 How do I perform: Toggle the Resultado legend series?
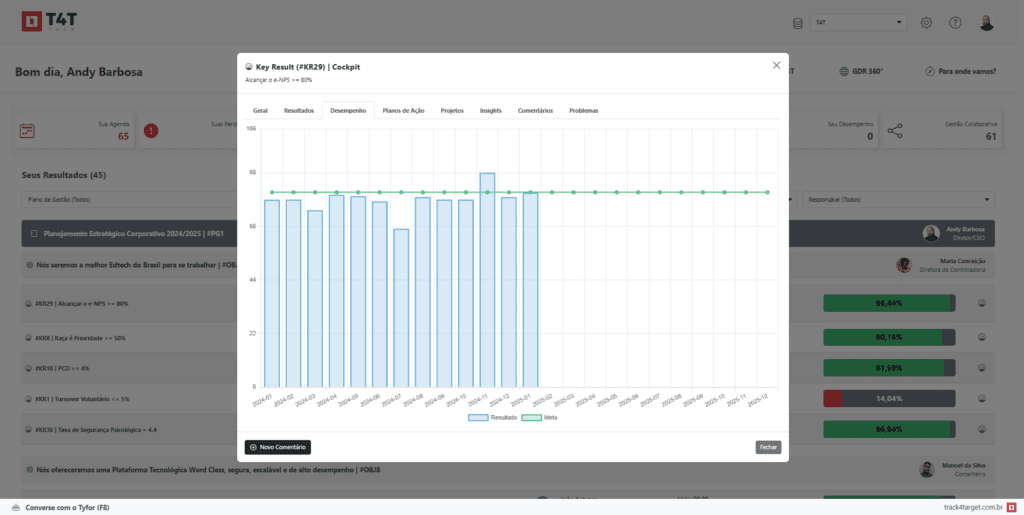(492, 416)
